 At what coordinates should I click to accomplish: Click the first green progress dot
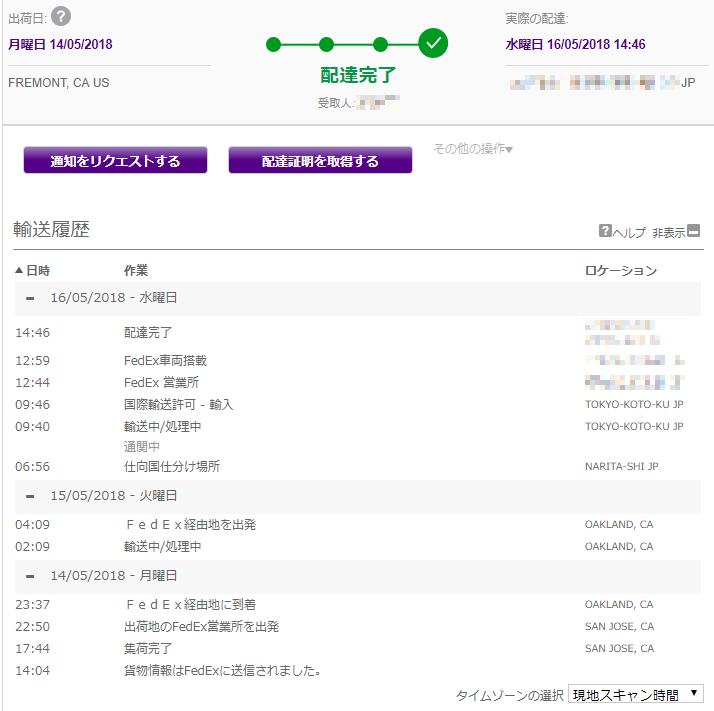273,45
